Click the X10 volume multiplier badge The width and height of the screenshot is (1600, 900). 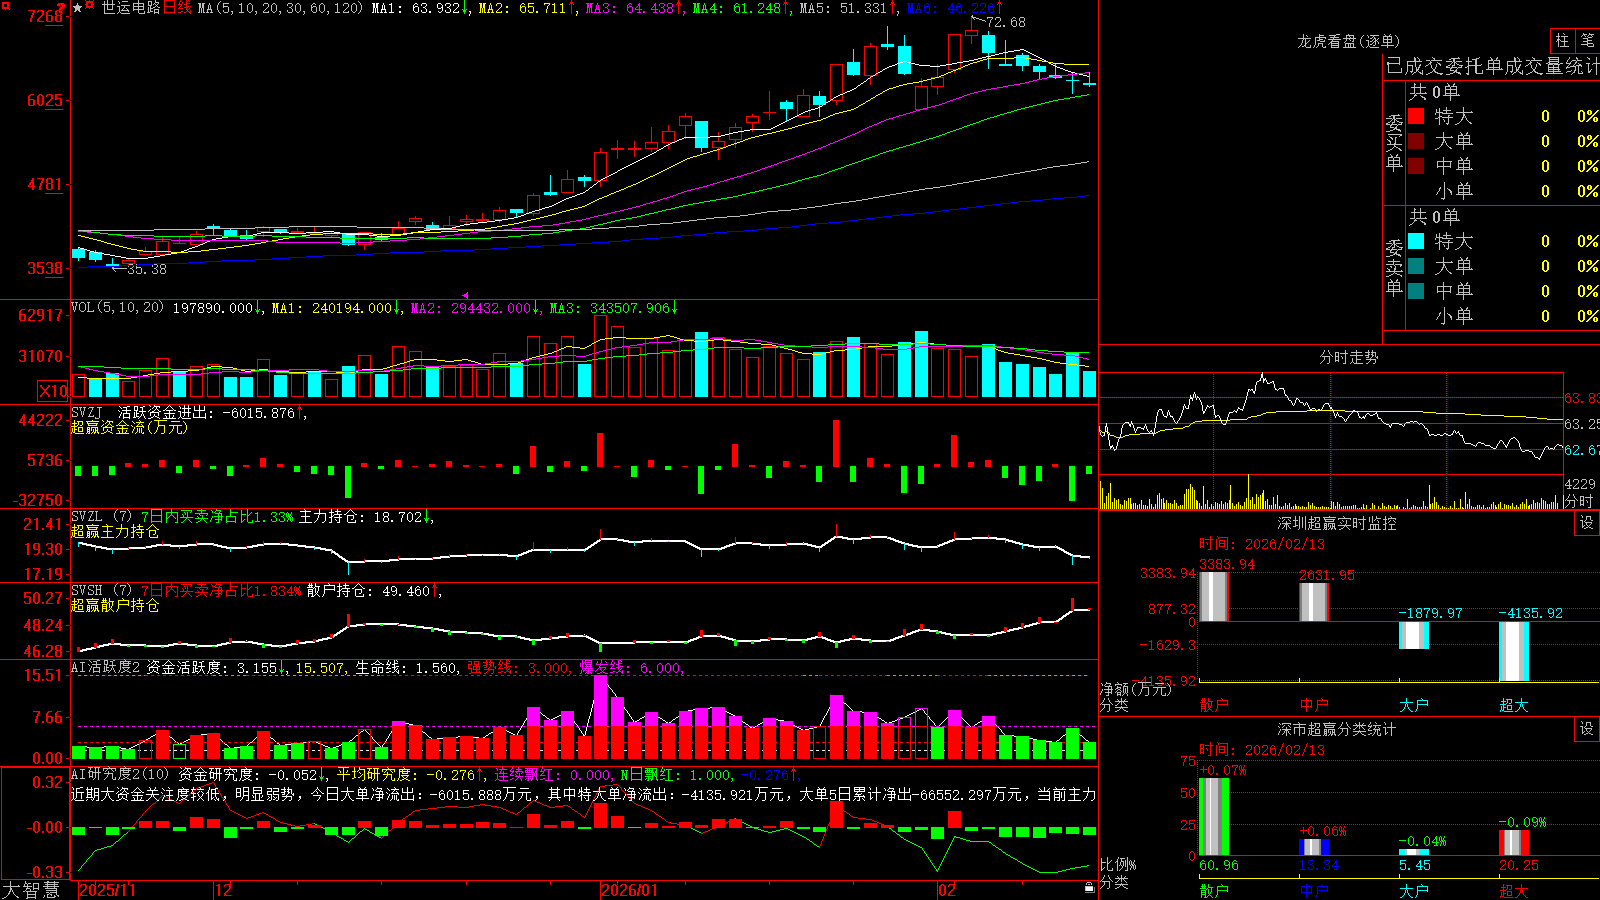(x=53, y=391)
